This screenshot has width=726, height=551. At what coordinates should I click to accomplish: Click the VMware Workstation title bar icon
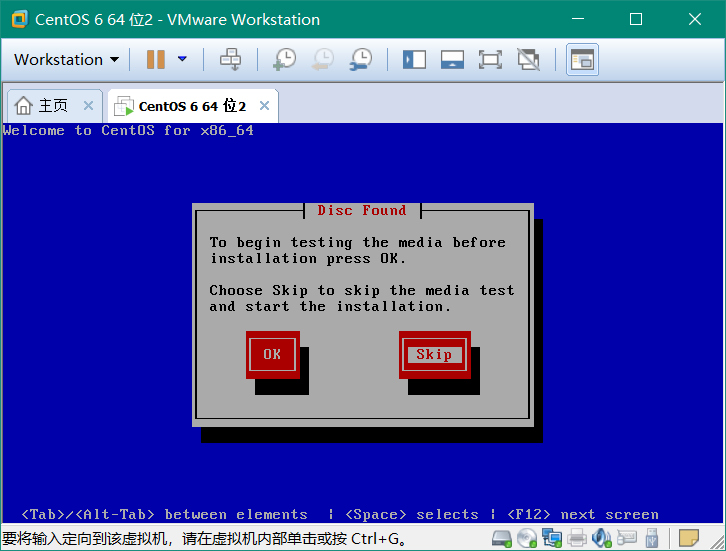pyautogui.click(x=19, y=19)
